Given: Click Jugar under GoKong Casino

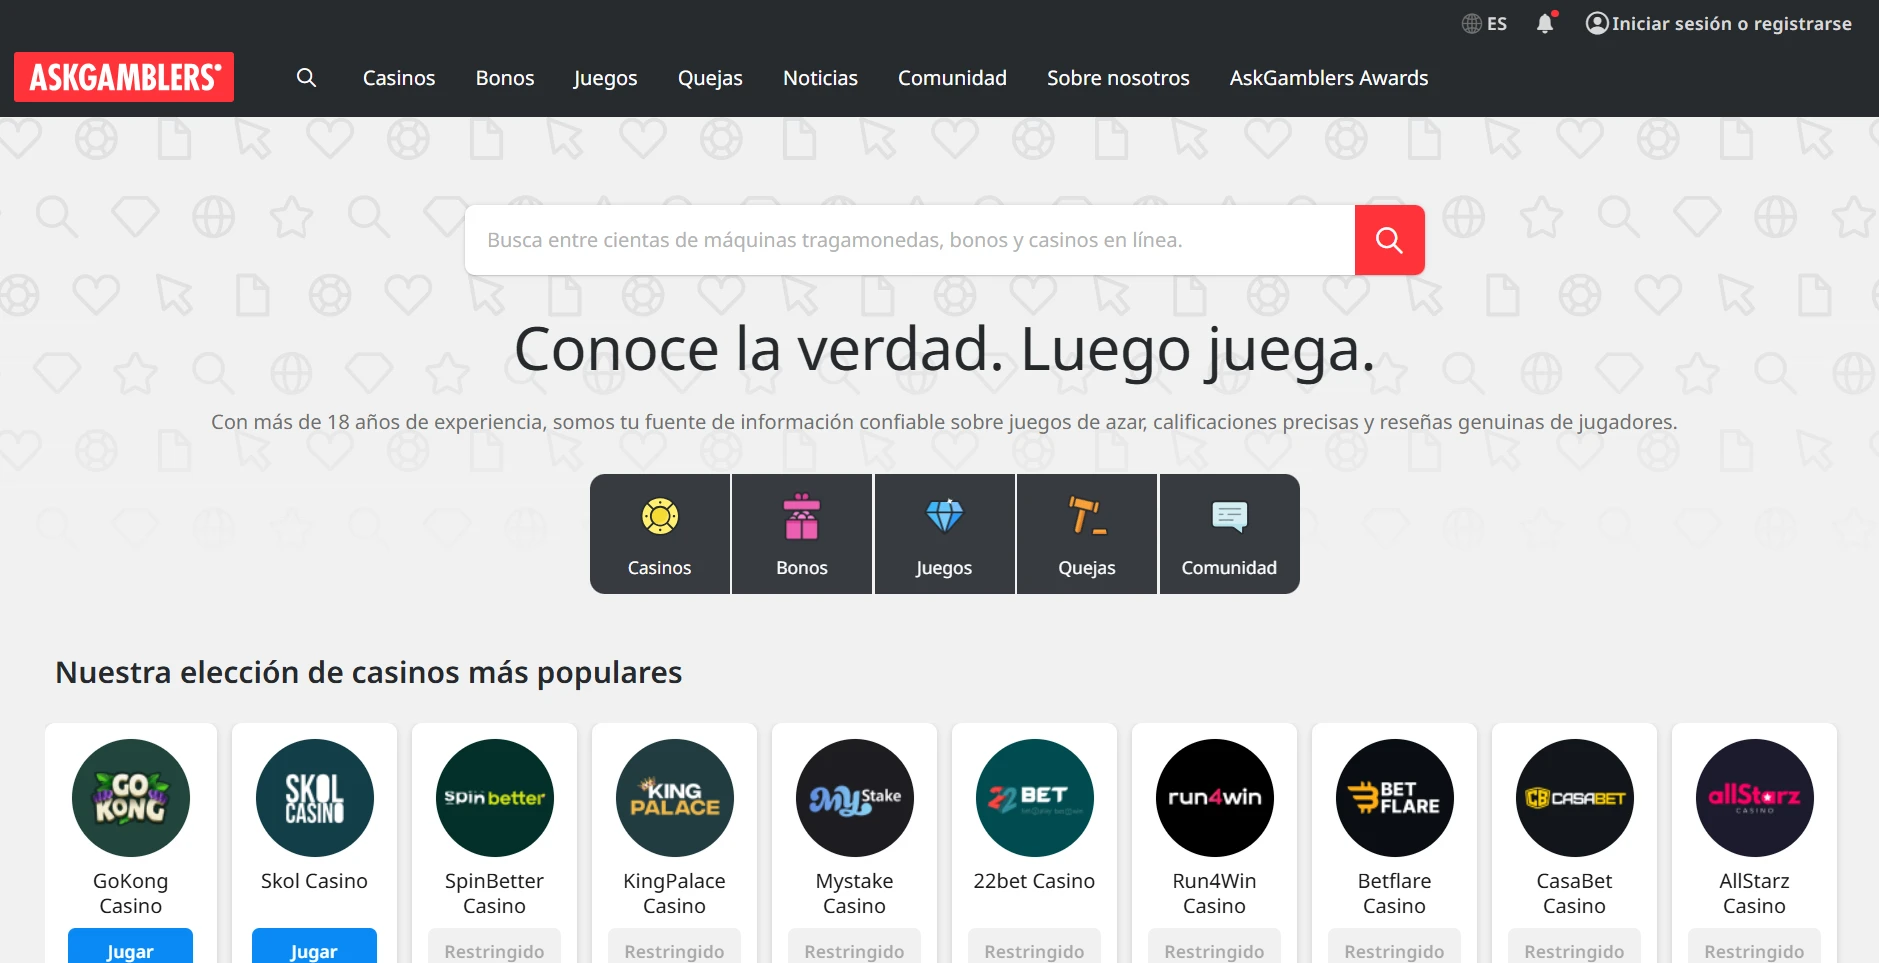Looking at the screenshot, I should point(130,948).
